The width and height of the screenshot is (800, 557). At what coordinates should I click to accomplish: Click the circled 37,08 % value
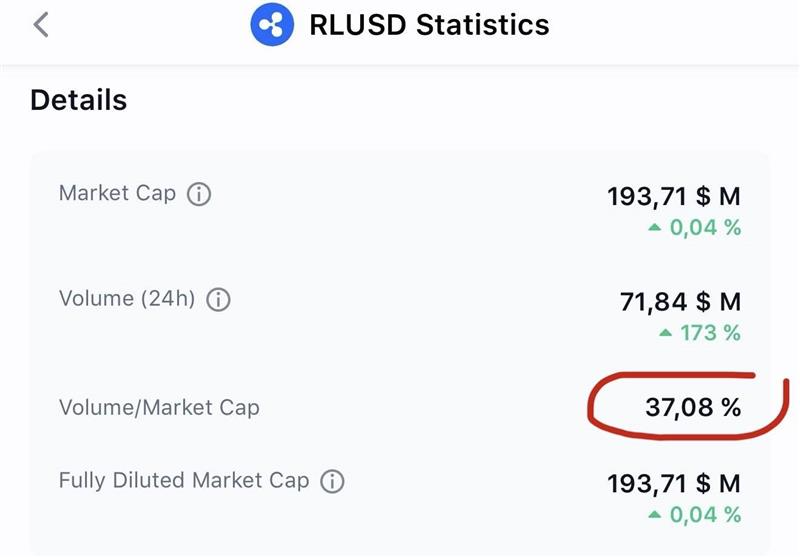click(x=692, y=407)
